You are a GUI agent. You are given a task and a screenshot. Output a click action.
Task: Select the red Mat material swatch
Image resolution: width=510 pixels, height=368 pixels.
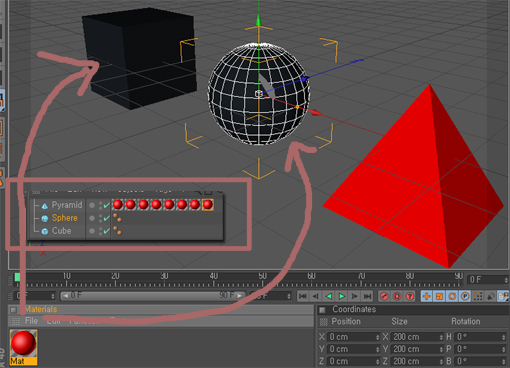tap(23, 347)
